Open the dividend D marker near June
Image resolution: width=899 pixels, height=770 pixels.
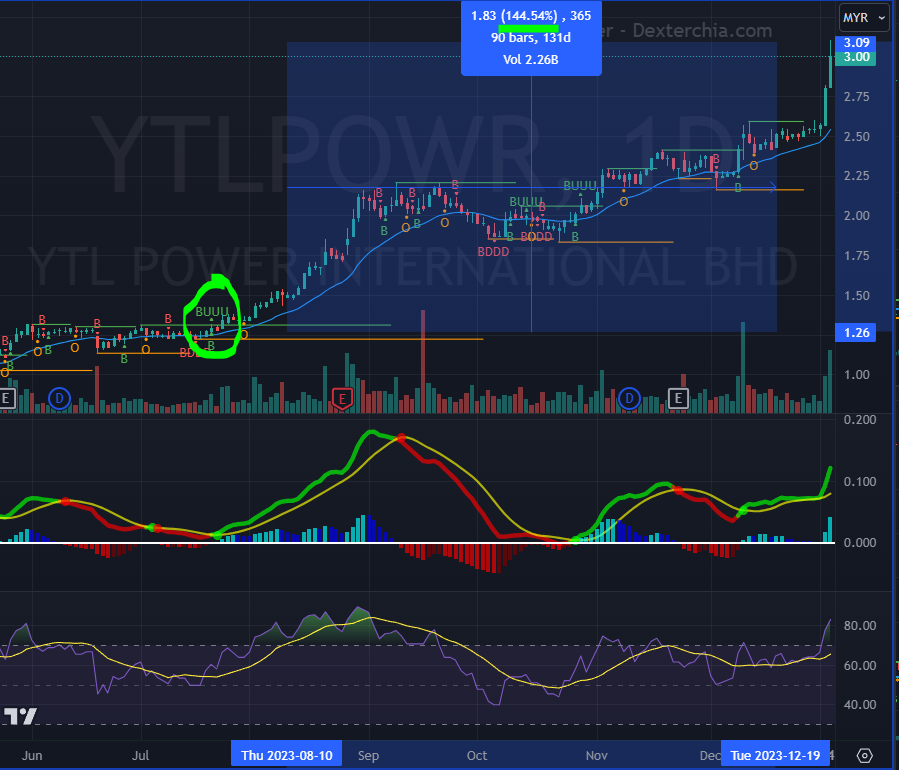click(x=59, y=398)
